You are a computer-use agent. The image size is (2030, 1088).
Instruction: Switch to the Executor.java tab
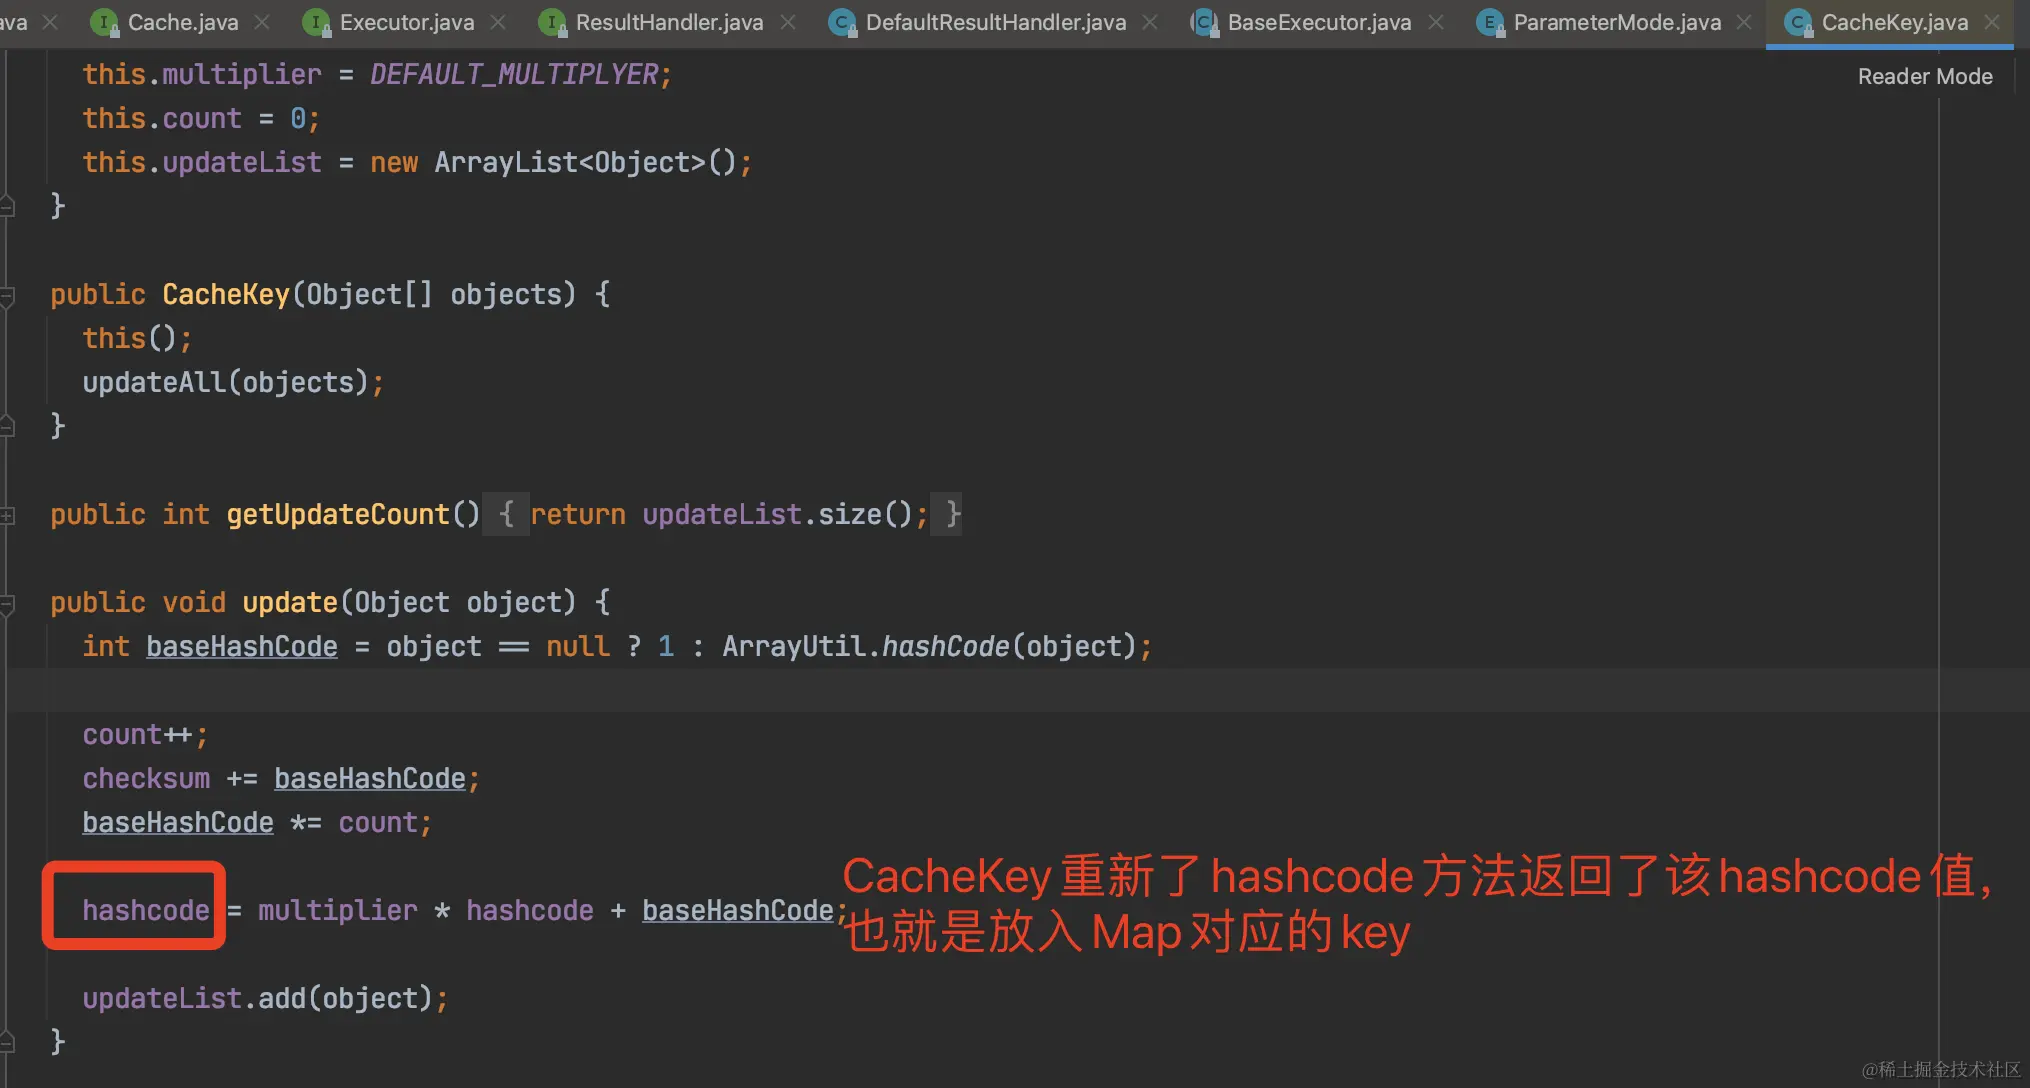coord(406,22)
